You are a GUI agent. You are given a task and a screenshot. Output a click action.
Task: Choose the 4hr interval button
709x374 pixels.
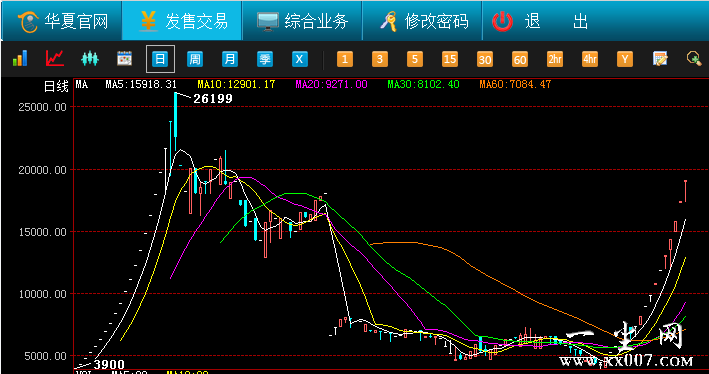[590, 59]
